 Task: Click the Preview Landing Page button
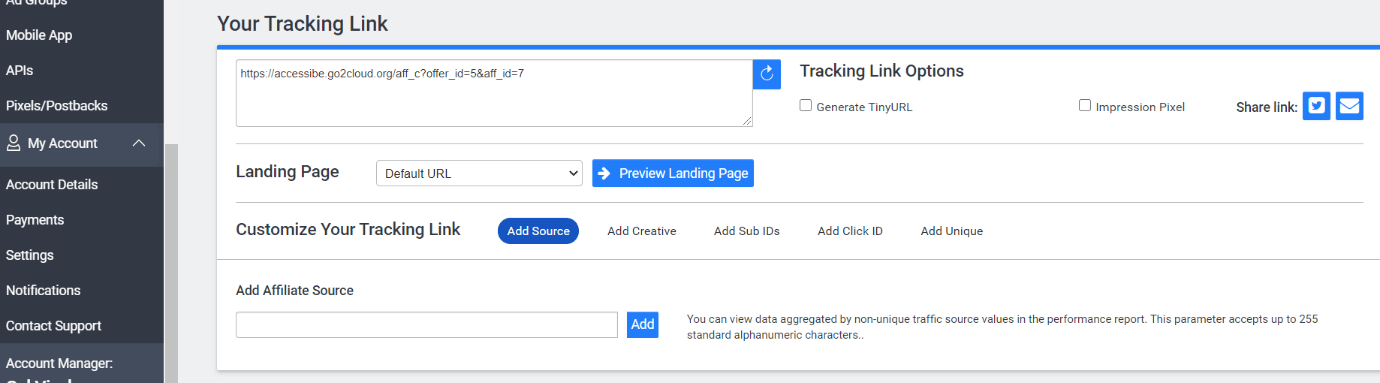(673, 173)
